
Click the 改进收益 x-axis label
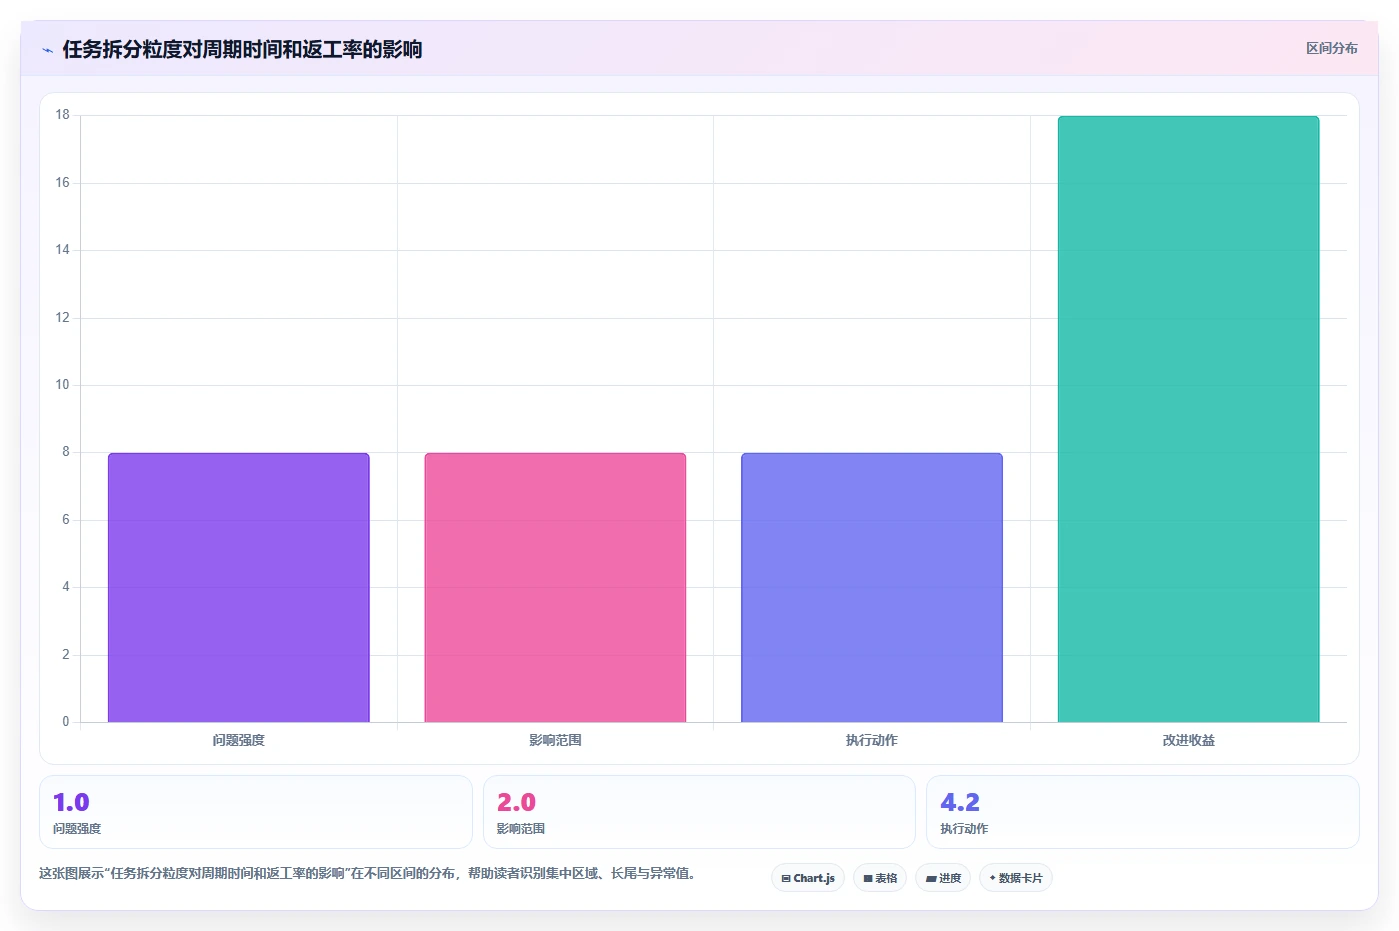1189,740
